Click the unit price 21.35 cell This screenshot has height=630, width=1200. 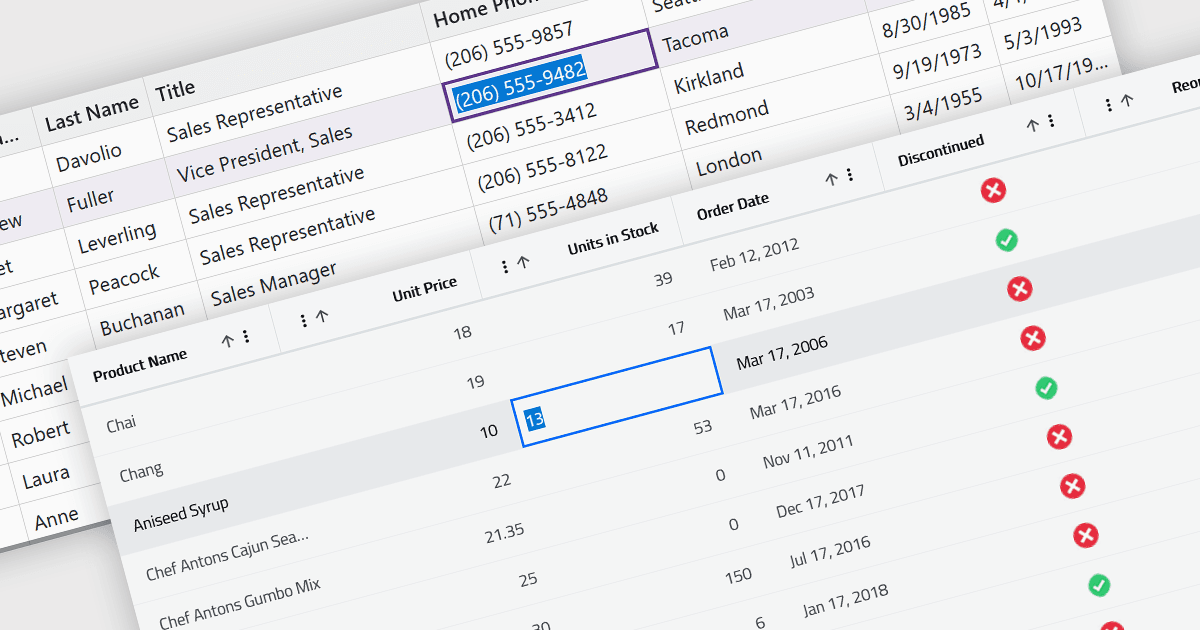(x=504, y=533)
